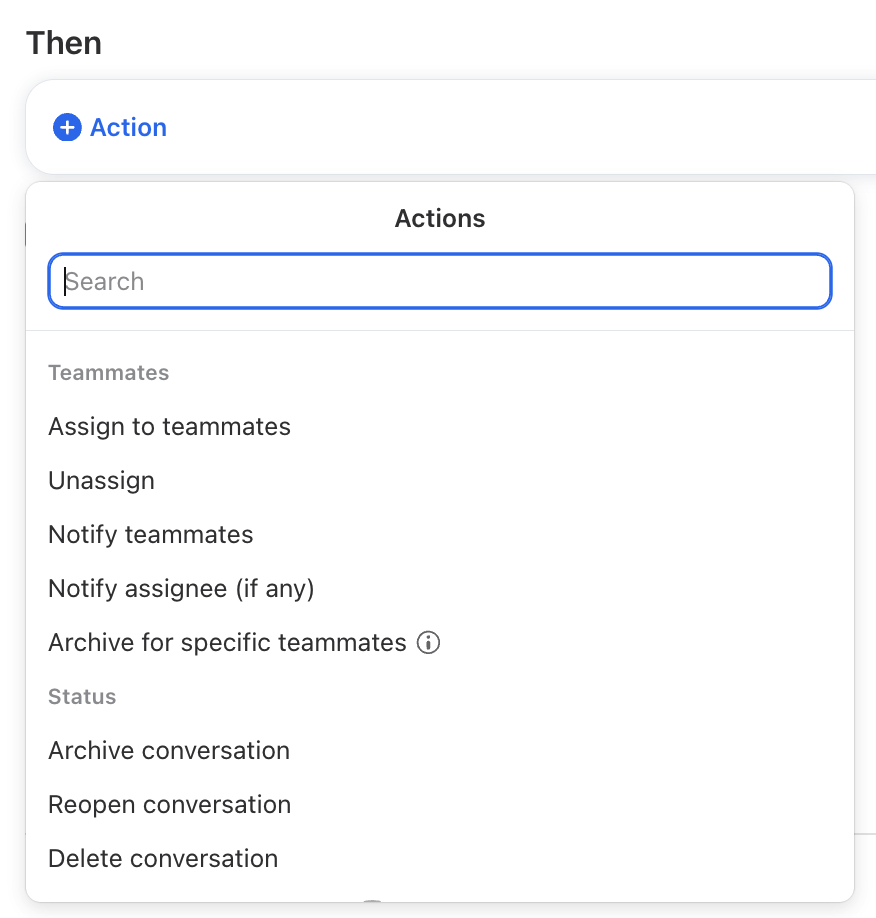Open info icon next to Archive for specific teammates
Screen dimensions: 876x918
tap(428, 643)
